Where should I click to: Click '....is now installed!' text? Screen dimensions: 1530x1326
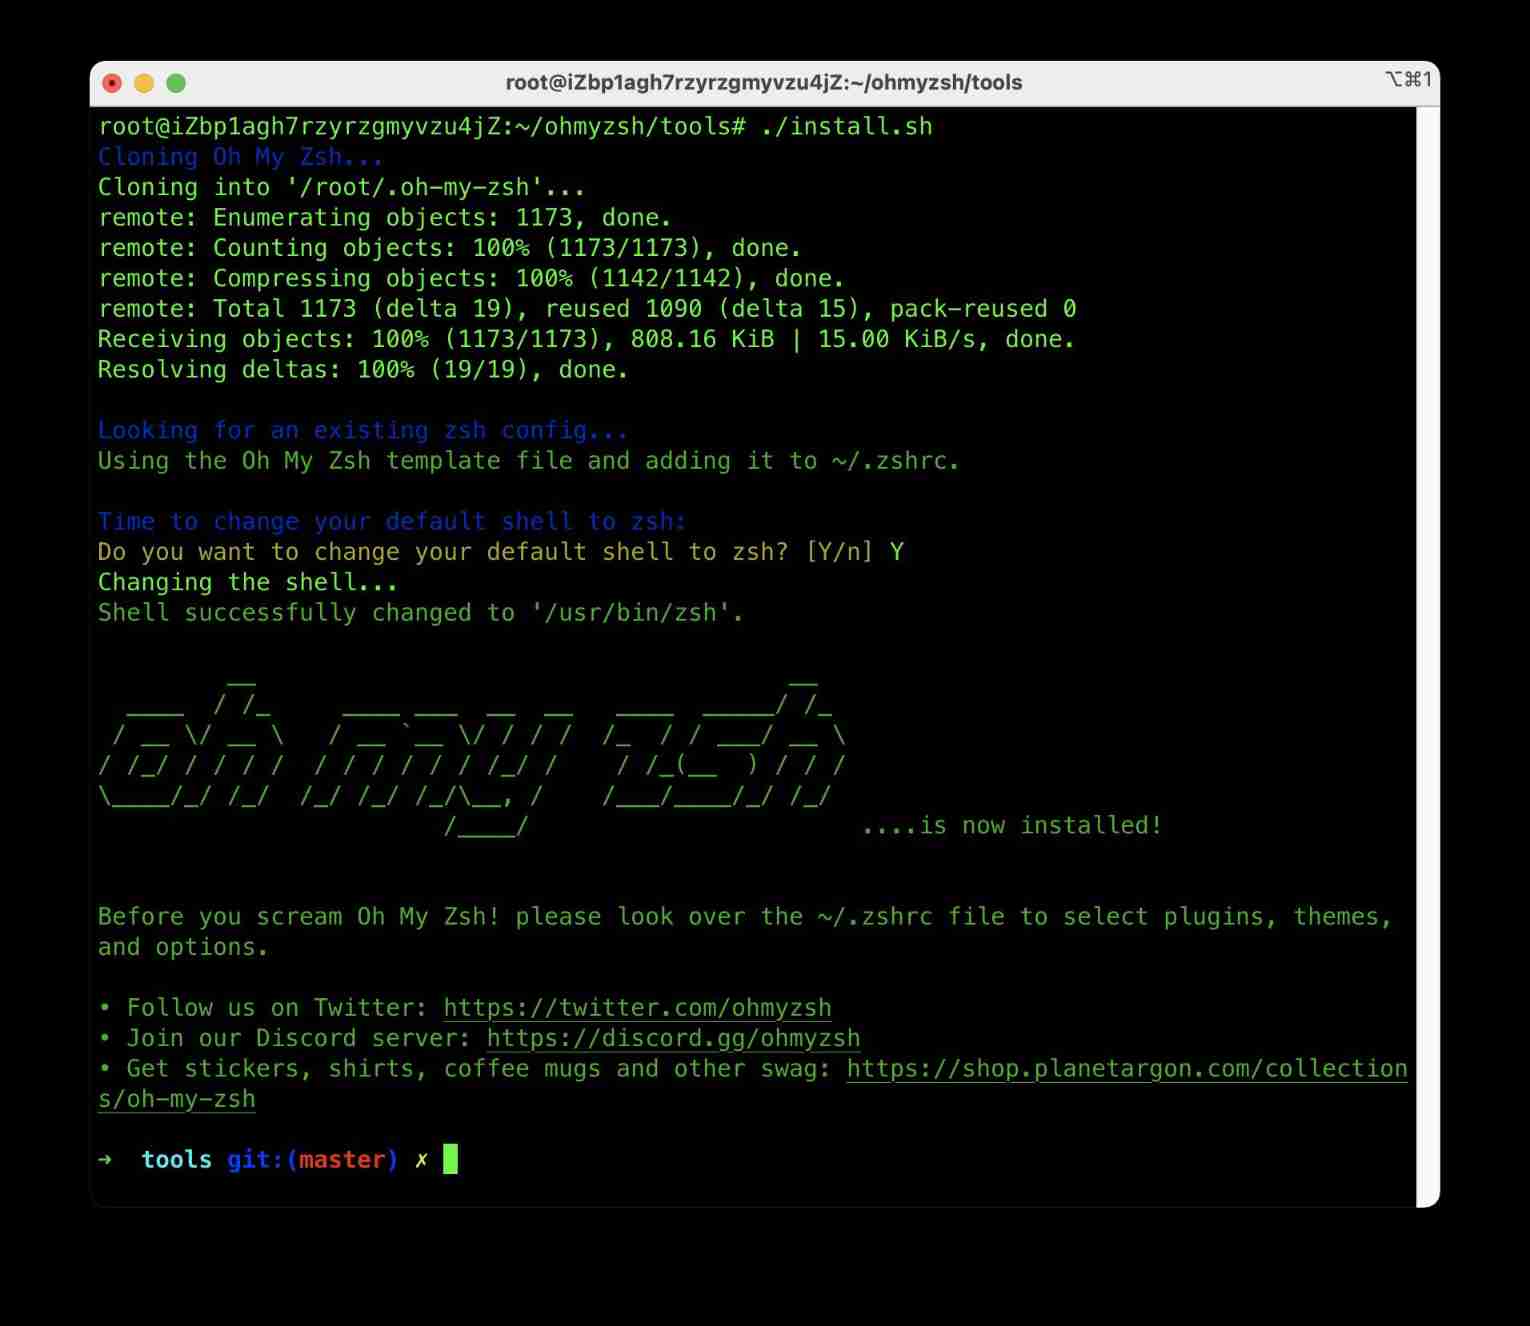(x=1012, y=825)
